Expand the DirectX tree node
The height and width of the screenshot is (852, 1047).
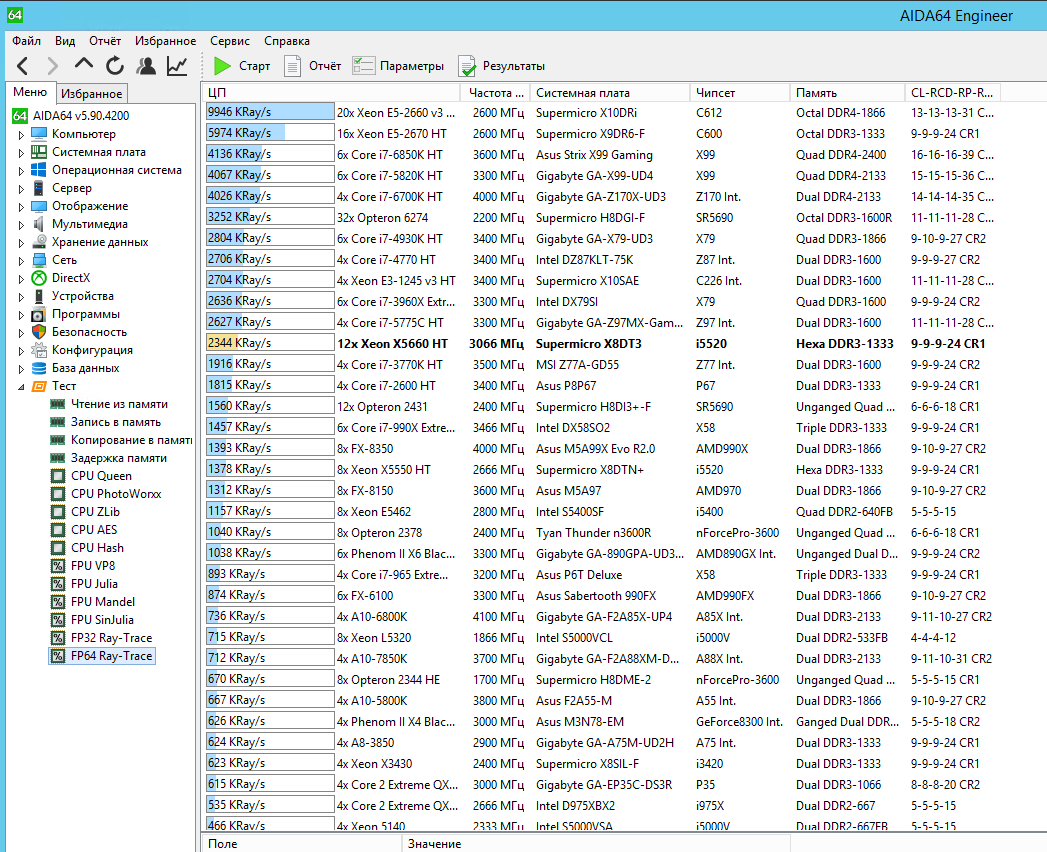point(21,278)
